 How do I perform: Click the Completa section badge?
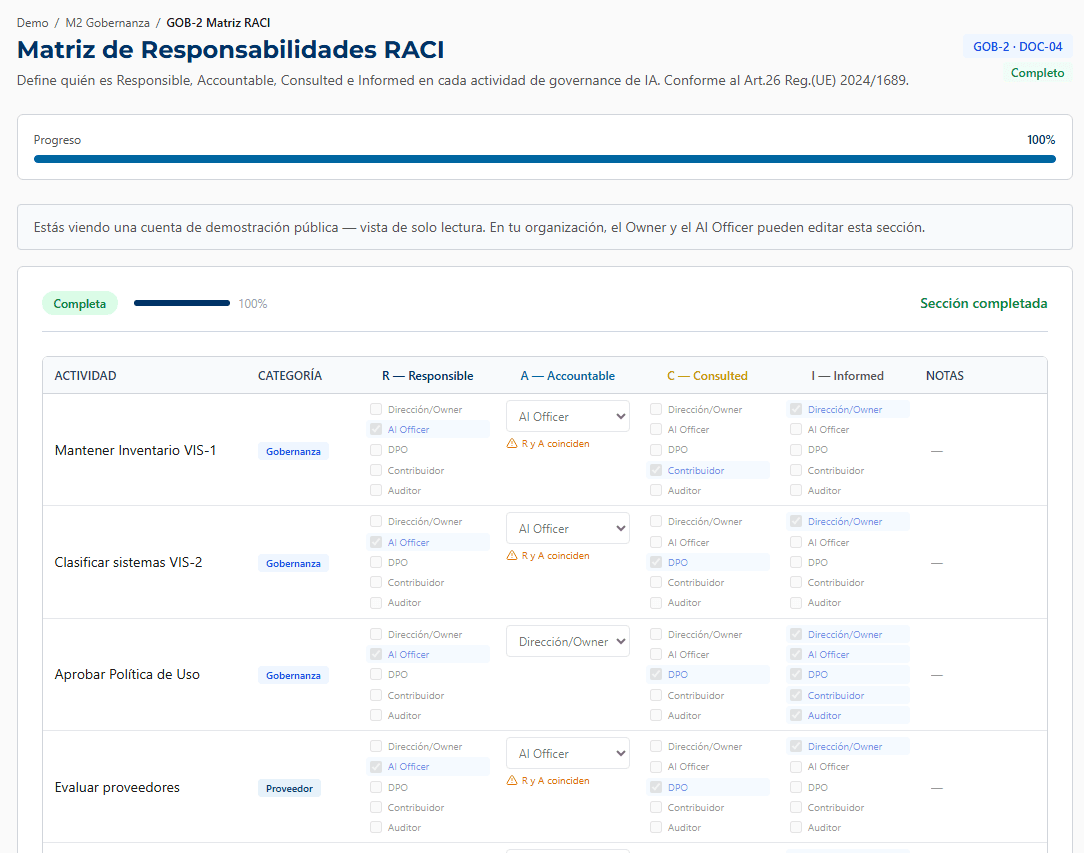pyautogui.click(x=80, y=303)
